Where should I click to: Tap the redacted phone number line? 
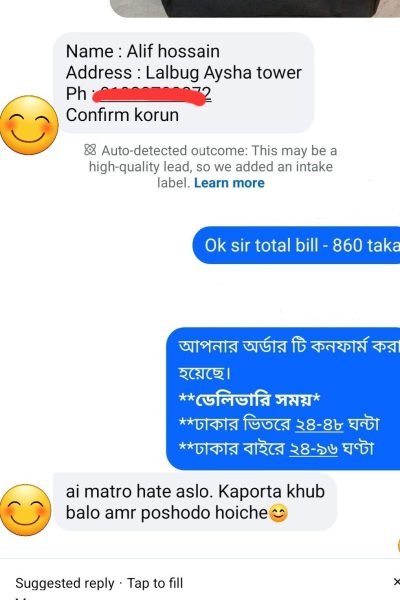click(139, 94)
